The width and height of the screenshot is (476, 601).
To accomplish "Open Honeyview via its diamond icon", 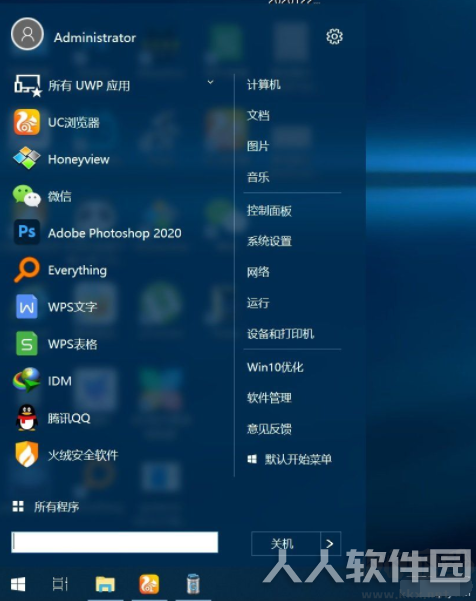I will pos(26,158).
